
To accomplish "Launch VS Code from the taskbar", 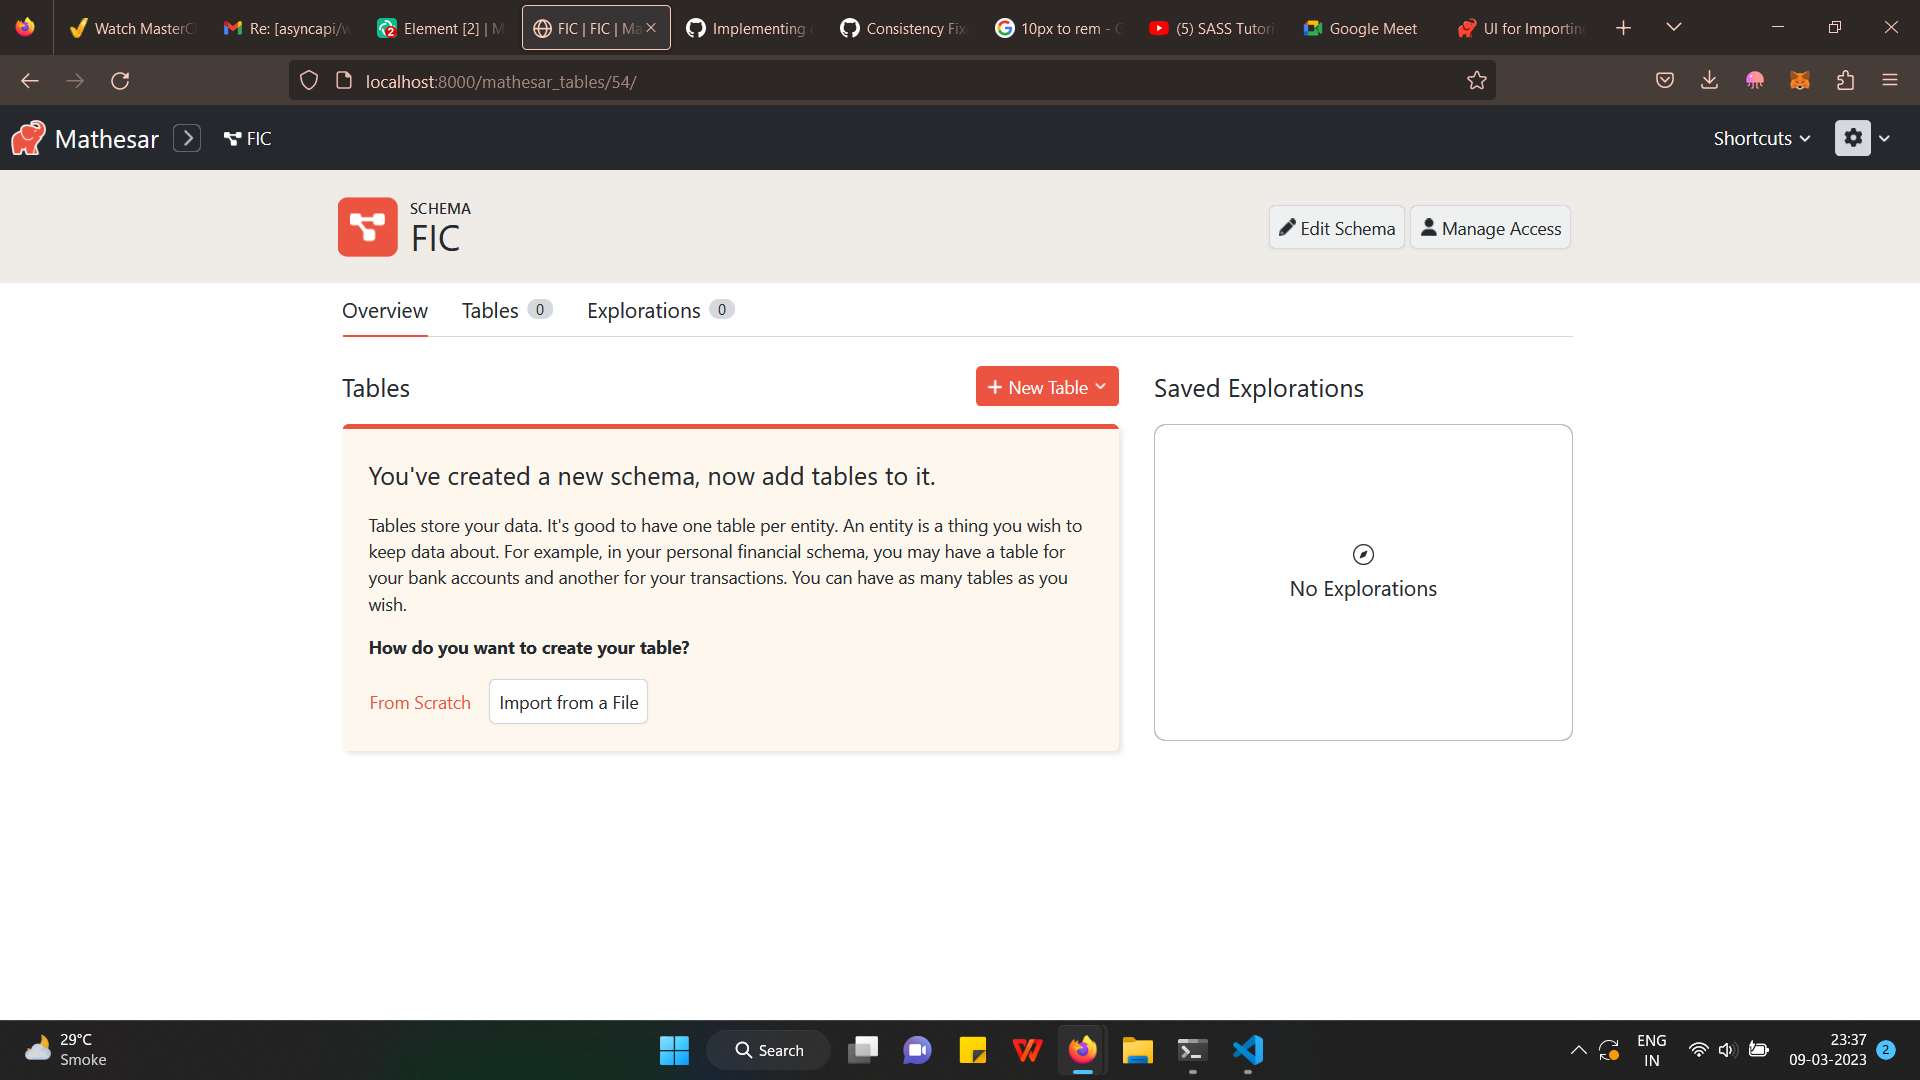I will (x=1246, y=1050).
